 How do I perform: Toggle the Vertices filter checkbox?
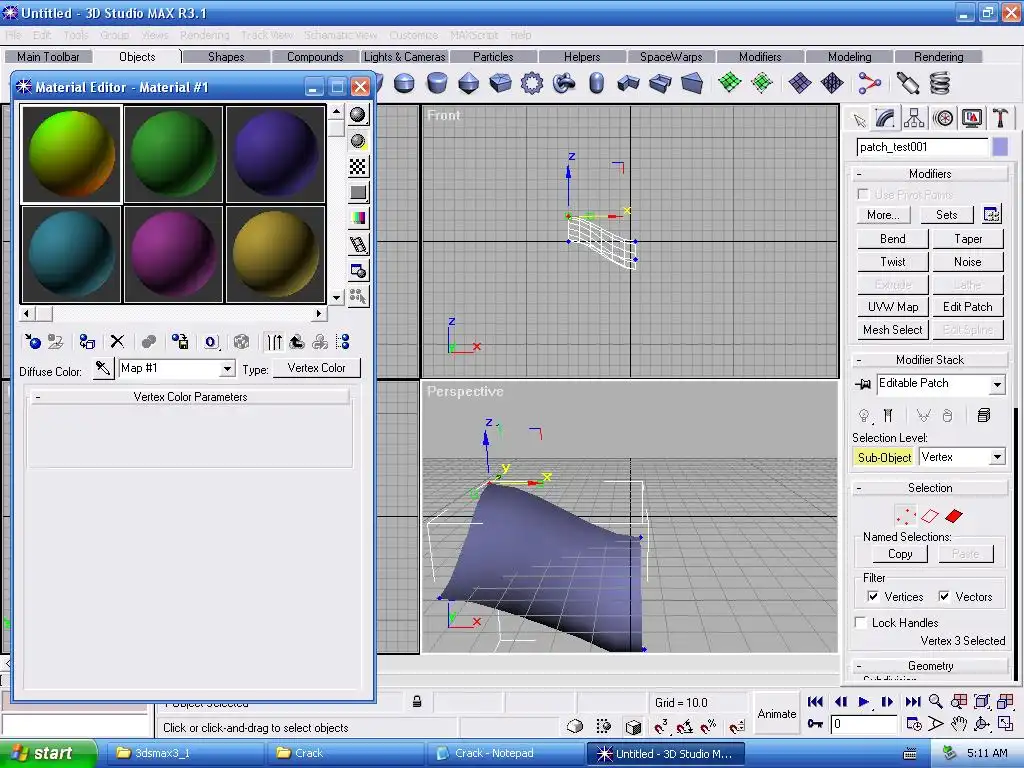pos(872,596)
